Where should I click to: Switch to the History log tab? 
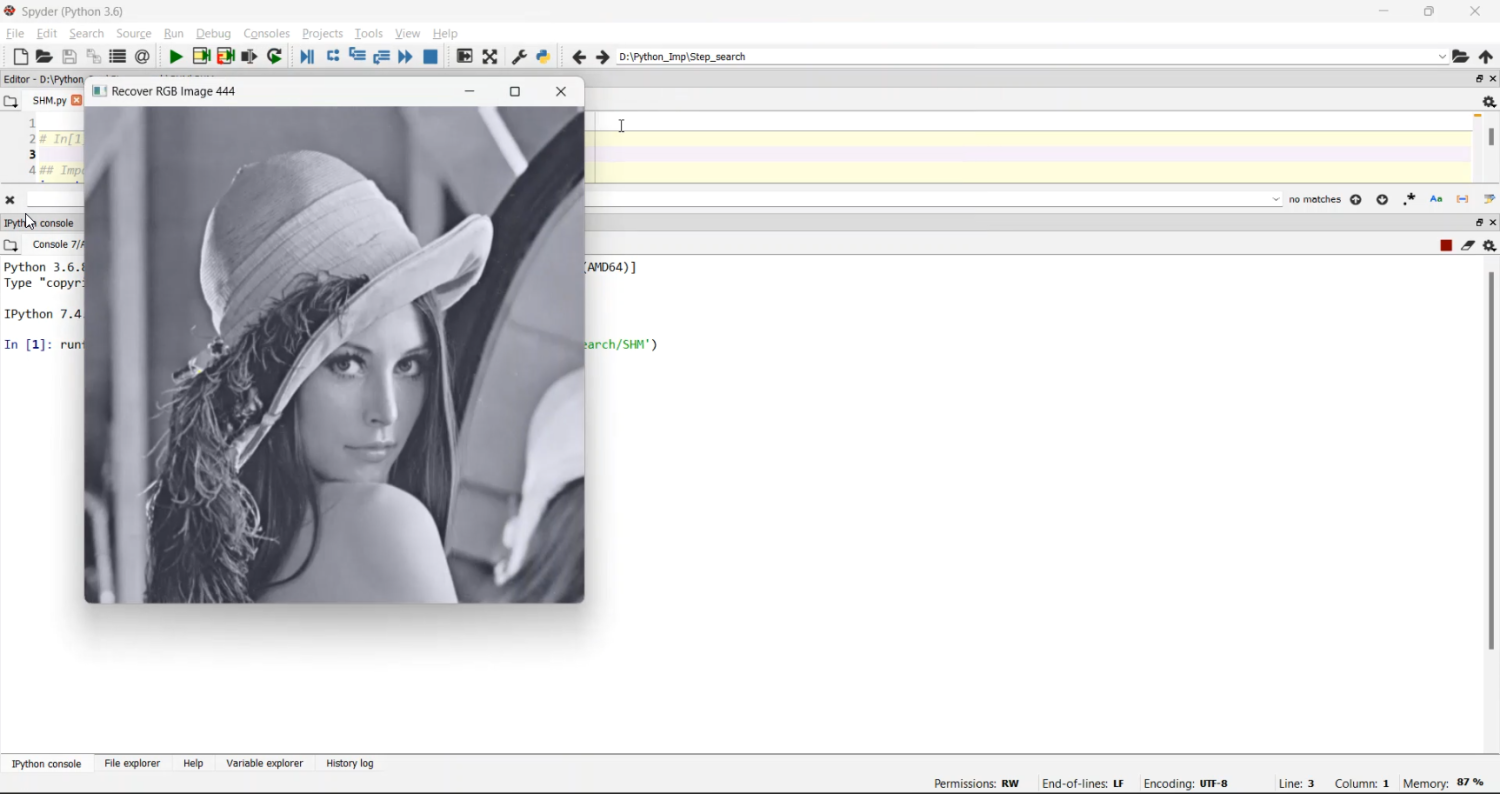pyautogui.click(x=350, y=764)
